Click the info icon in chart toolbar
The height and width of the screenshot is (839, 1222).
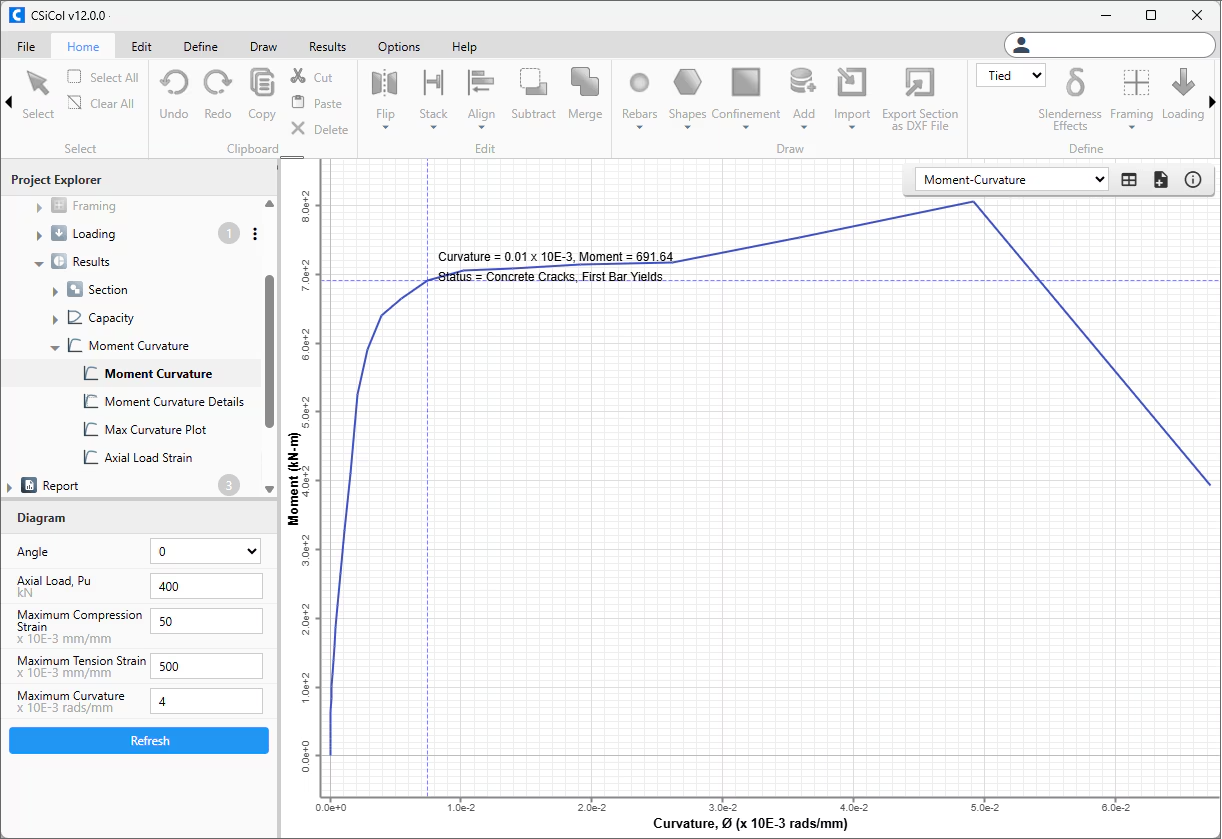point(1192,180)
